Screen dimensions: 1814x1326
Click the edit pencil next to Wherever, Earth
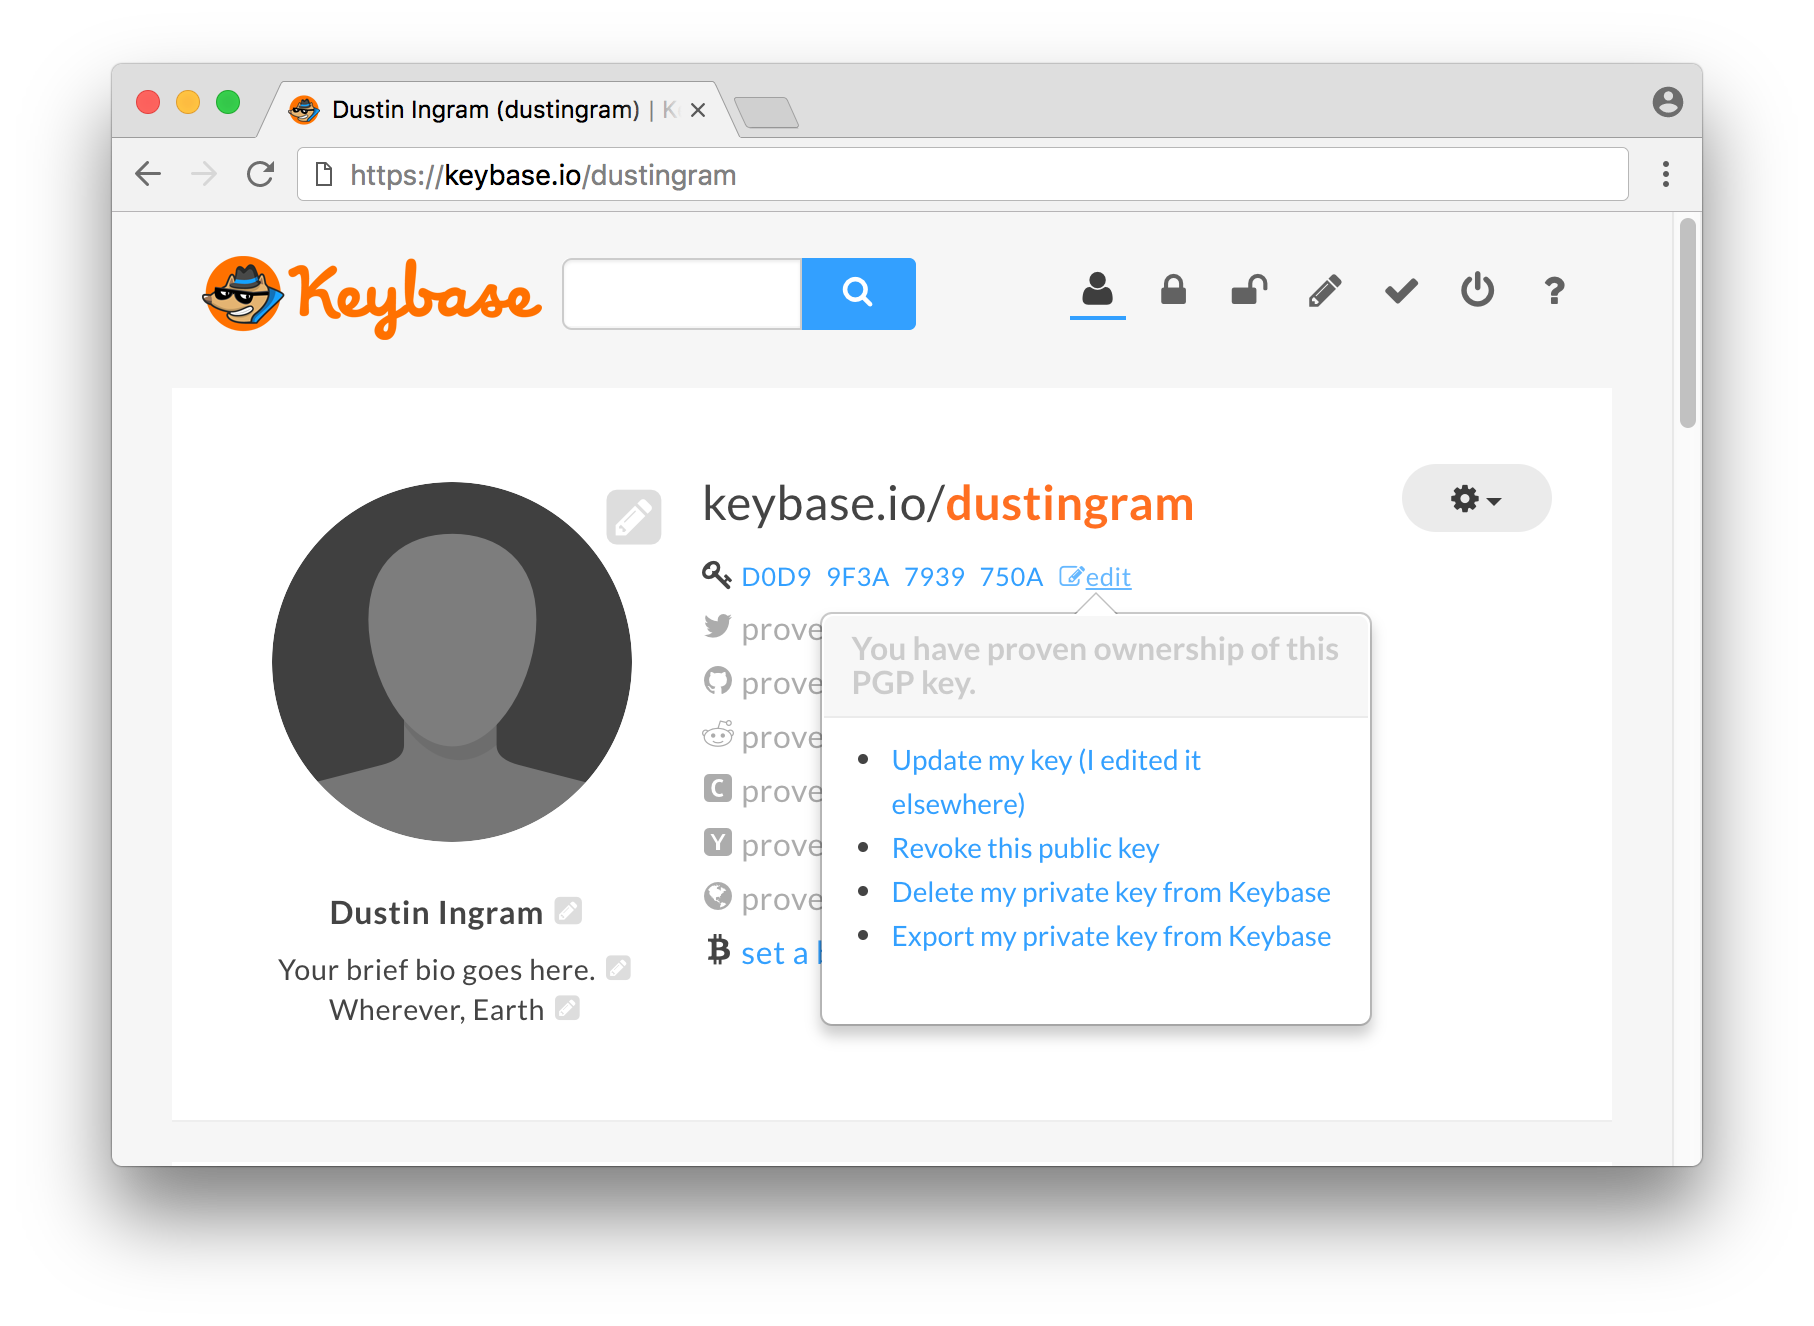pos(567,1009)
